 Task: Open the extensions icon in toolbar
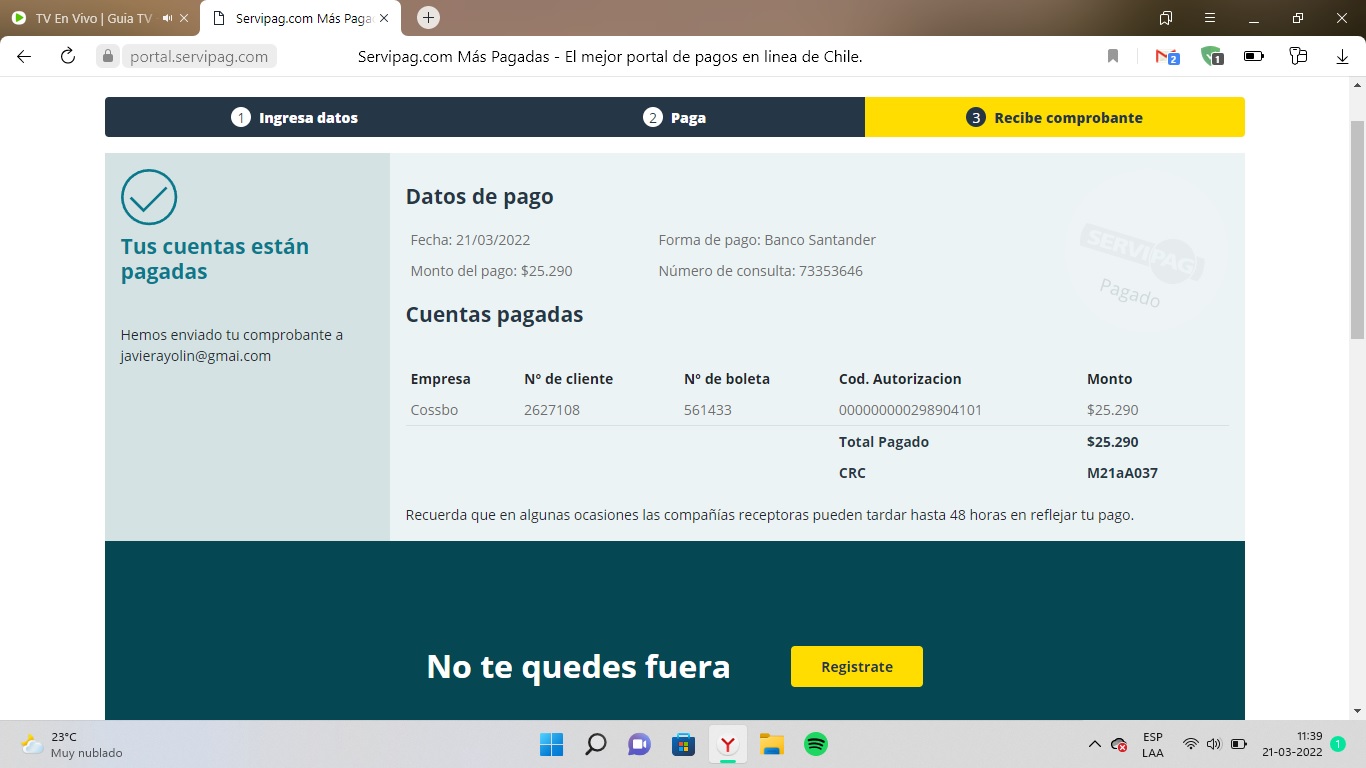[x=1298, y=57]
